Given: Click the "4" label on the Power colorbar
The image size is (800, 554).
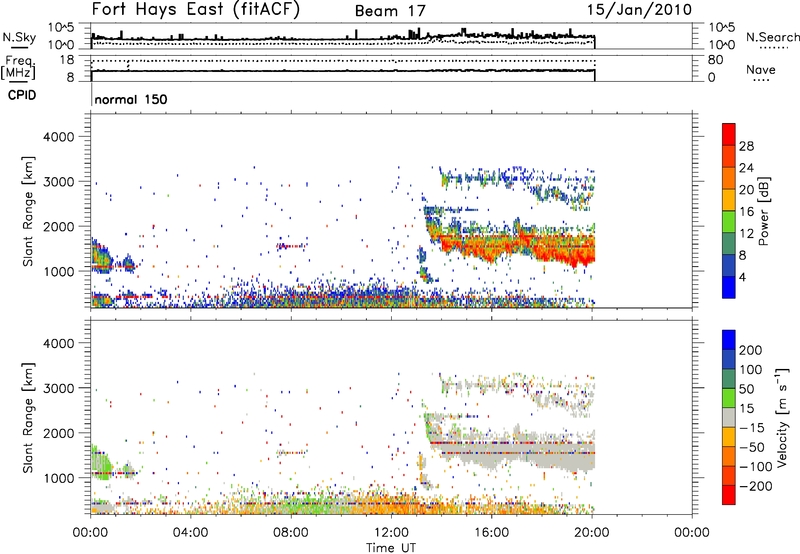Looking at the screenshot, I should tap(742, 277).
